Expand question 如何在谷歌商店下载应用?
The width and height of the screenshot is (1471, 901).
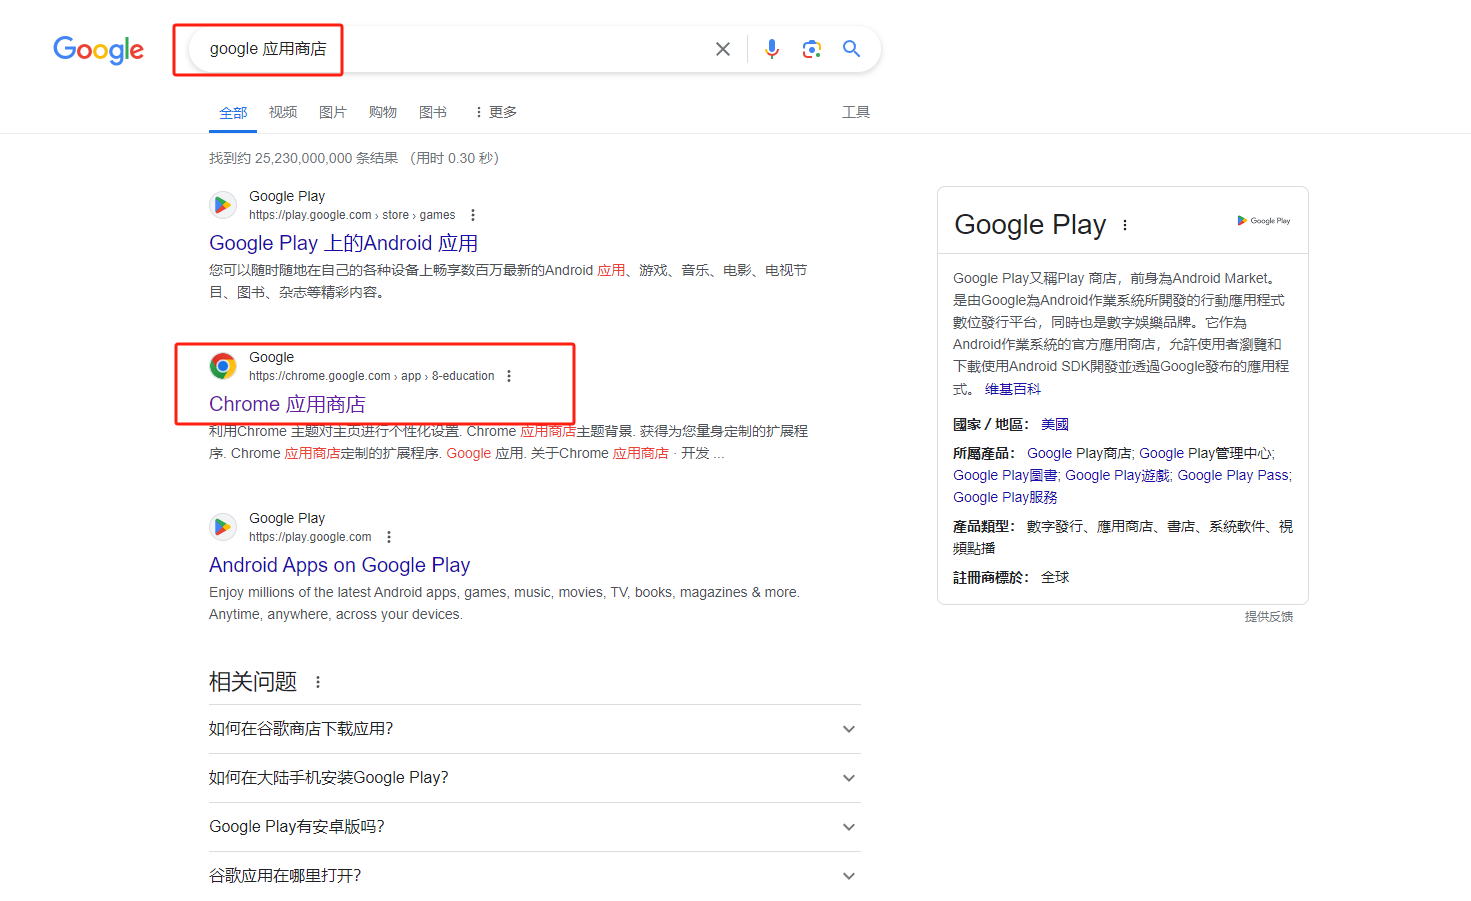point(534,729)
